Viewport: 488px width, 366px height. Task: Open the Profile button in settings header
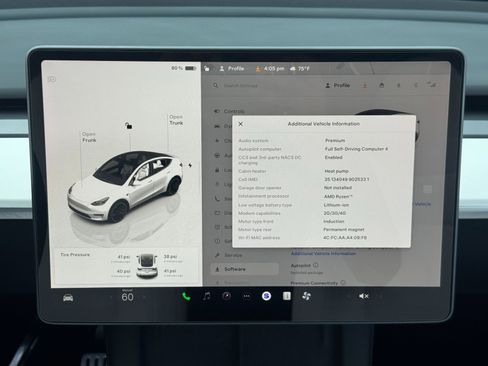pyautogui.click(x=337, y=85)
